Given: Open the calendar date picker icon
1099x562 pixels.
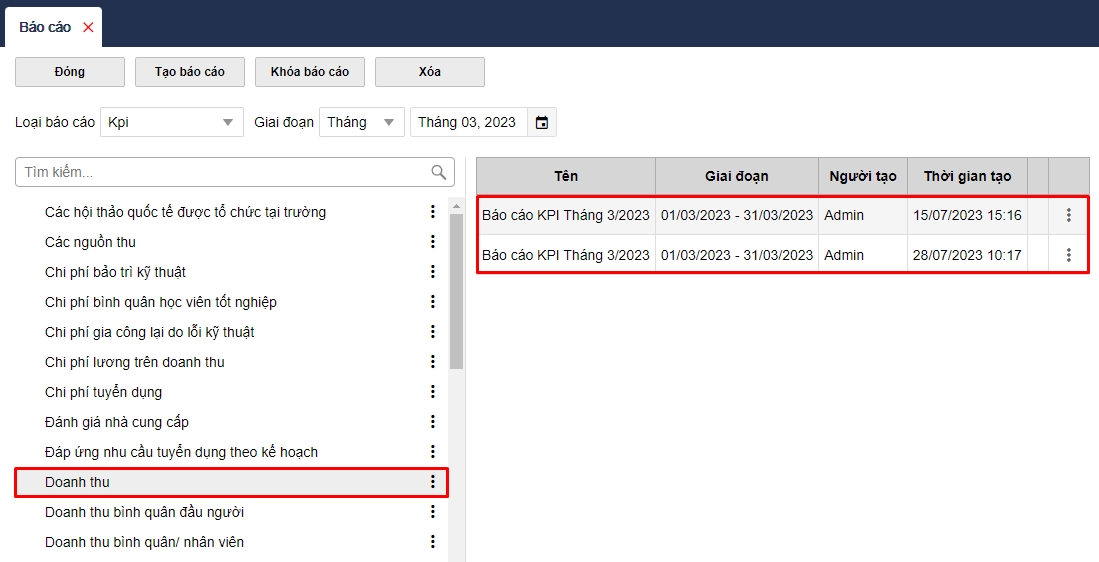Looking at the screenshot, I should (542, 122).
